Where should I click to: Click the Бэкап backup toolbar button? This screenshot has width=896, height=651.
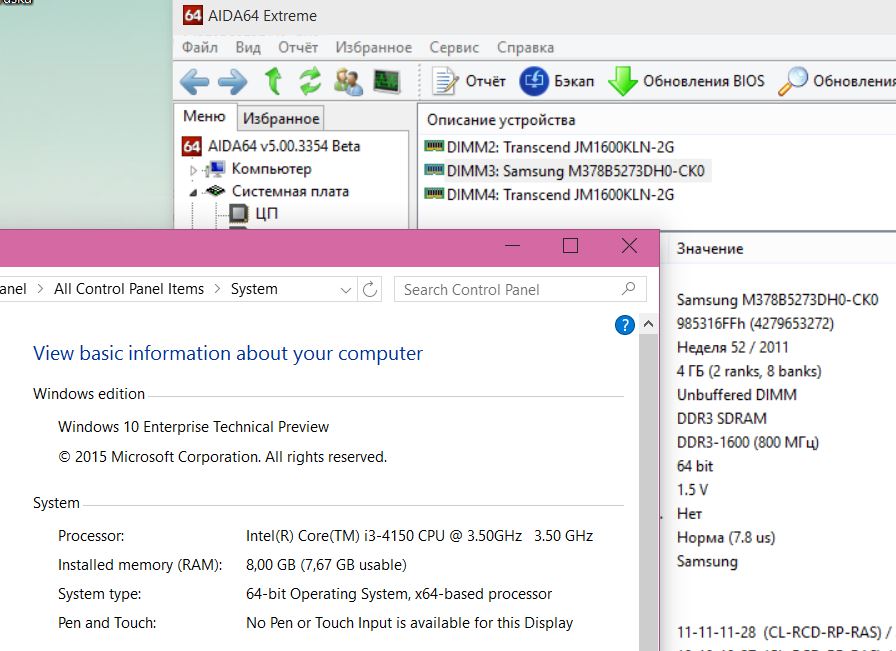point(557,81)
